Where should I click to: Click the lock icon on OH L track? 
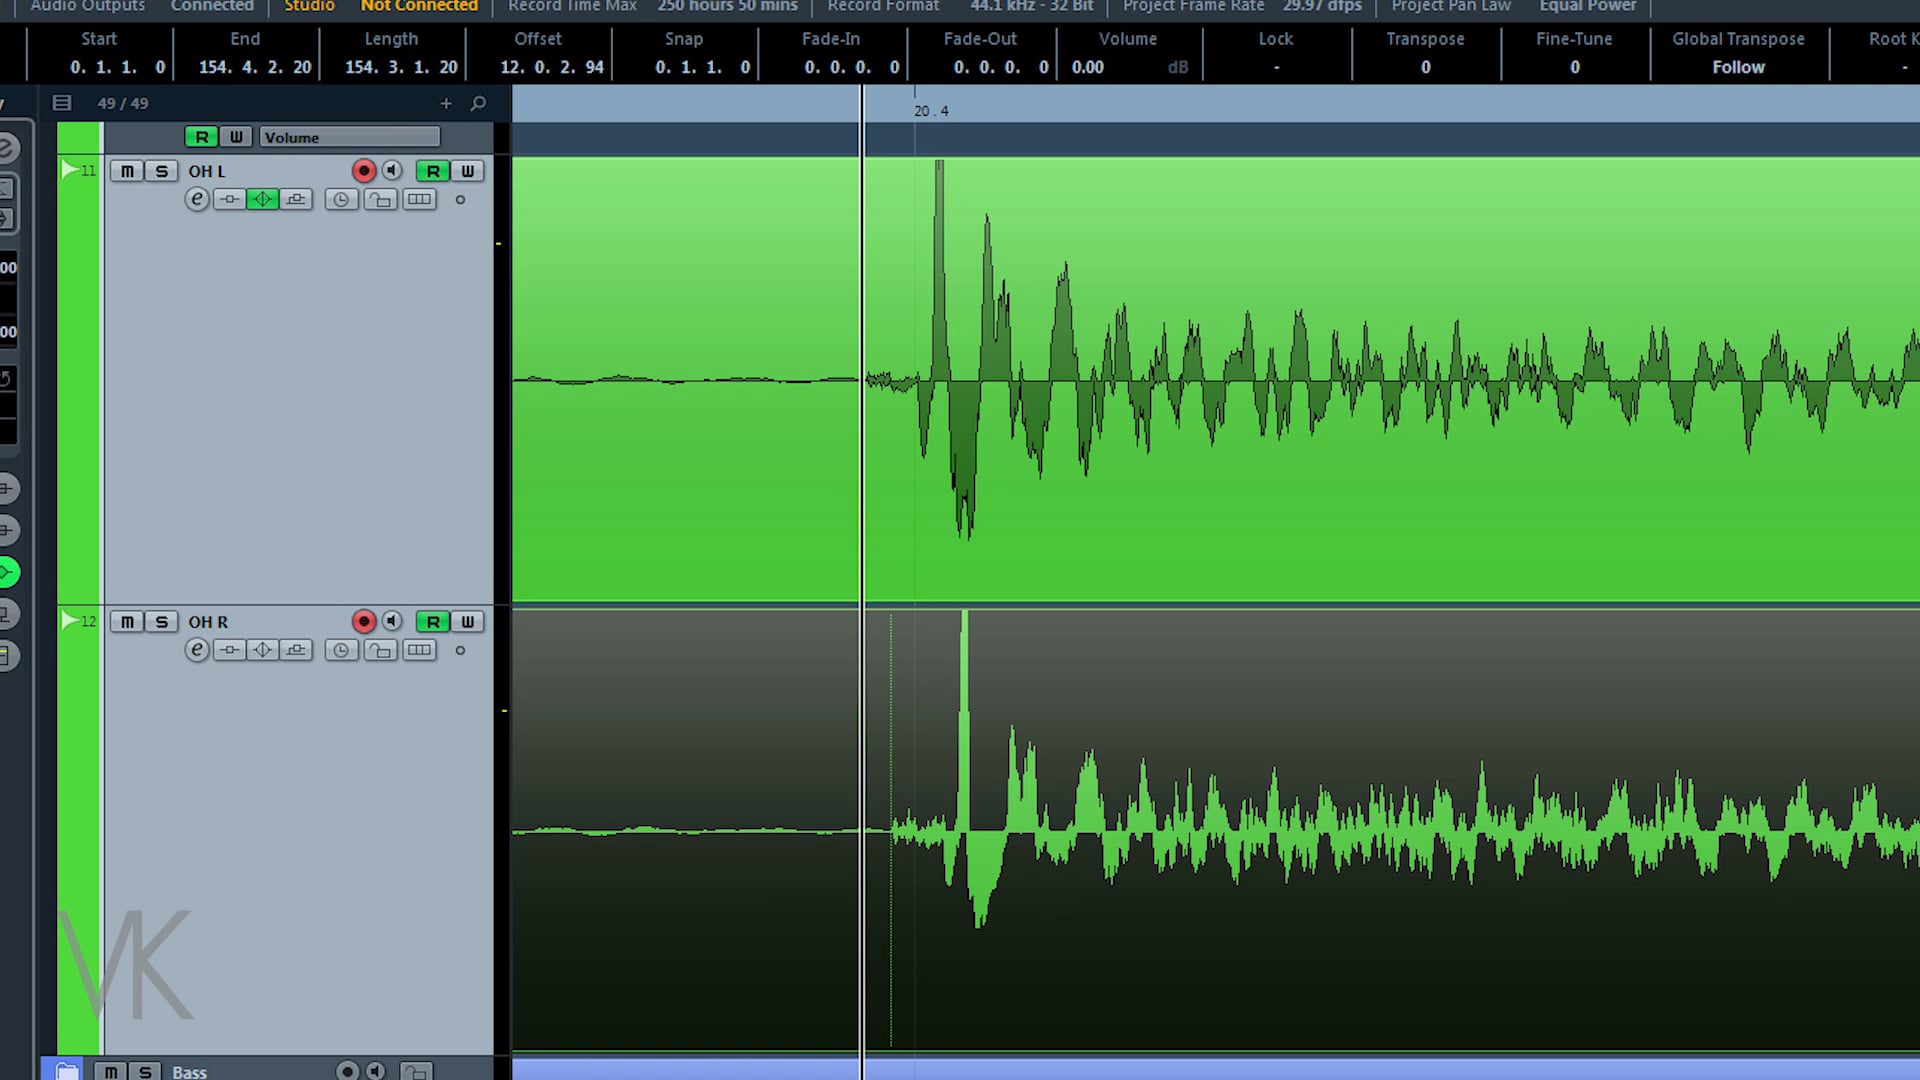click(x=380, y=200)
